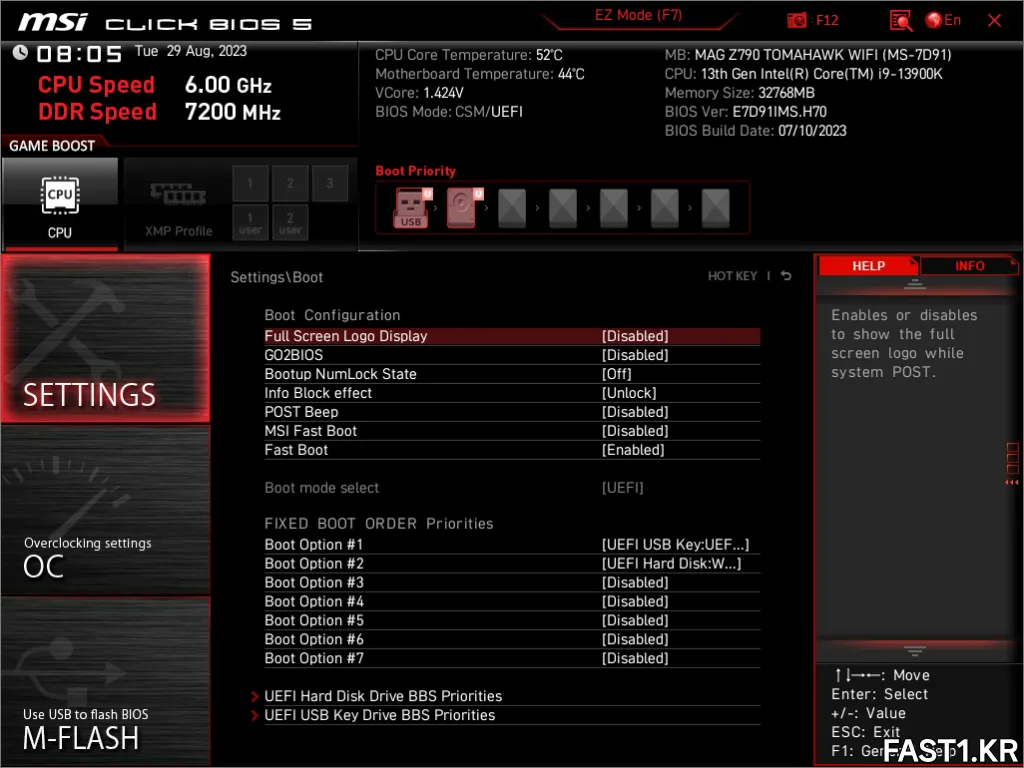
Task: Click the FIXED BOOT ORDER Priorities heading
Action: 379,524
